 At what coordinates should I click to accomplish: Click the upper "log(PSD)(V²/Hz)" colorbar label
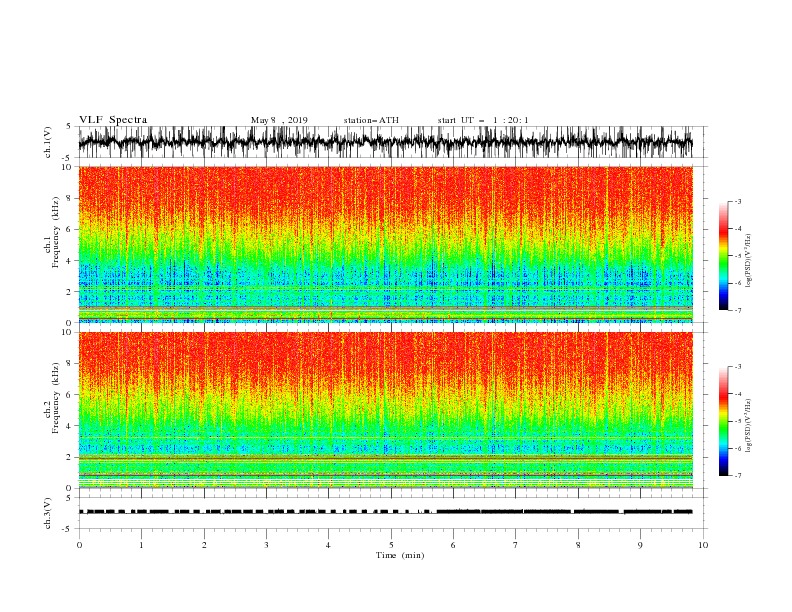(x=749, y=261)
